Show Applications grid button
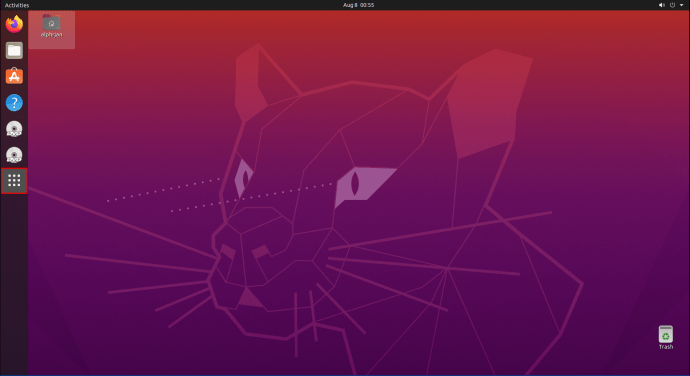 14,181
